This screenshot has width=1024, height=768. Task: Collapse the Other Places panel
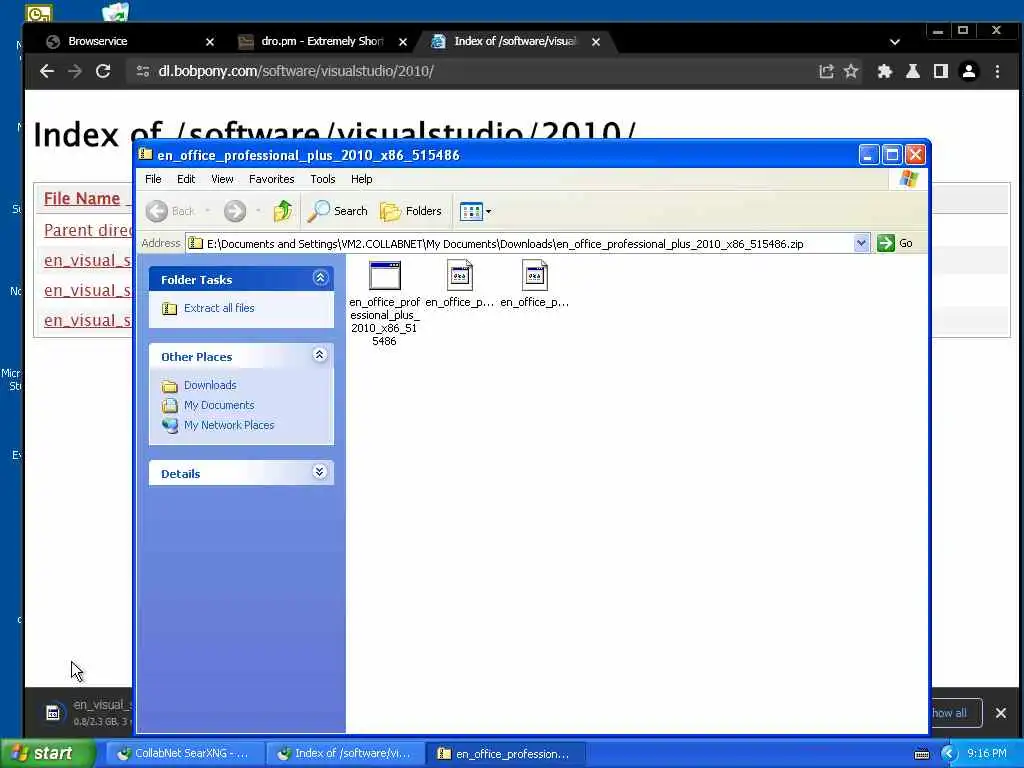click(x=319, y=355)
